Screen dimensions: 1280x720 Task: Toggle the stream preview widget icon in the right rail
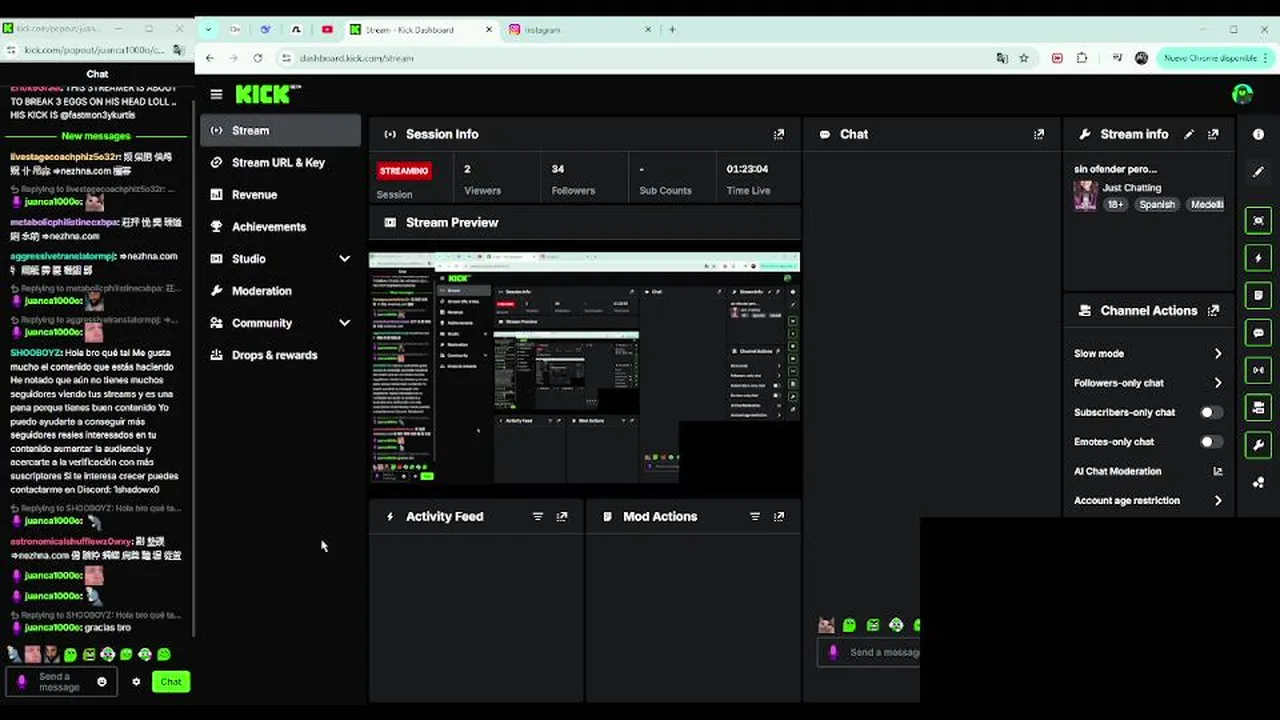click(1258, 221)
